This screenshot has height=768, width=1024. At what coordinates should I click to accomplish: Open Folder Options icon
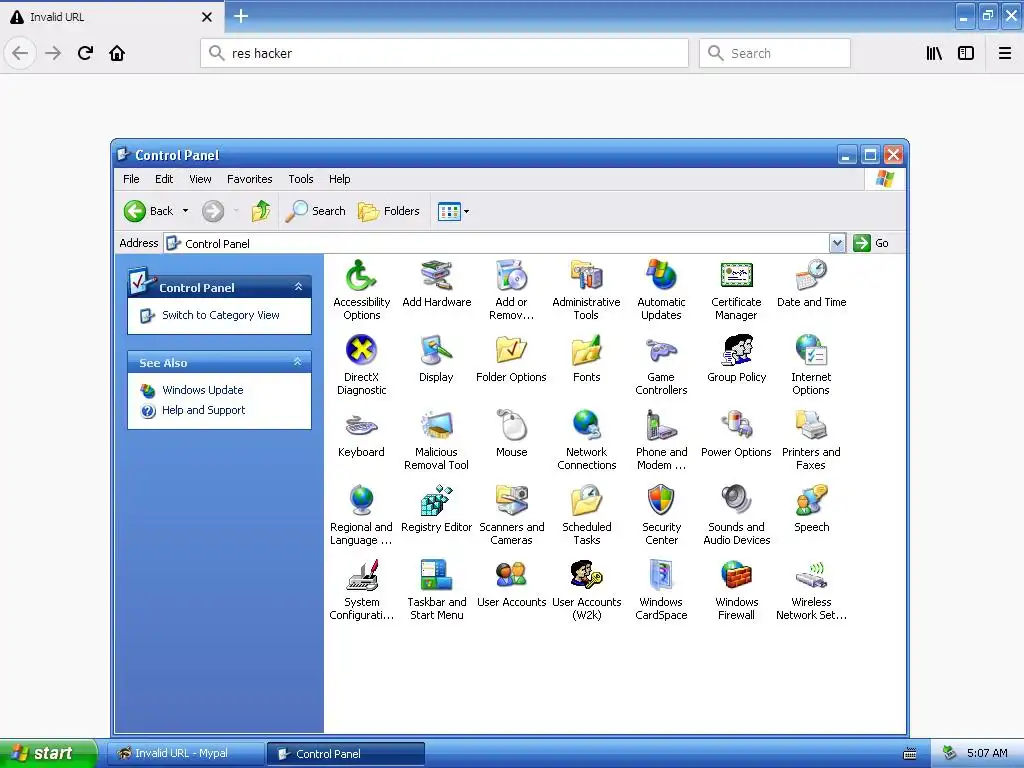[x=511, y=359]
